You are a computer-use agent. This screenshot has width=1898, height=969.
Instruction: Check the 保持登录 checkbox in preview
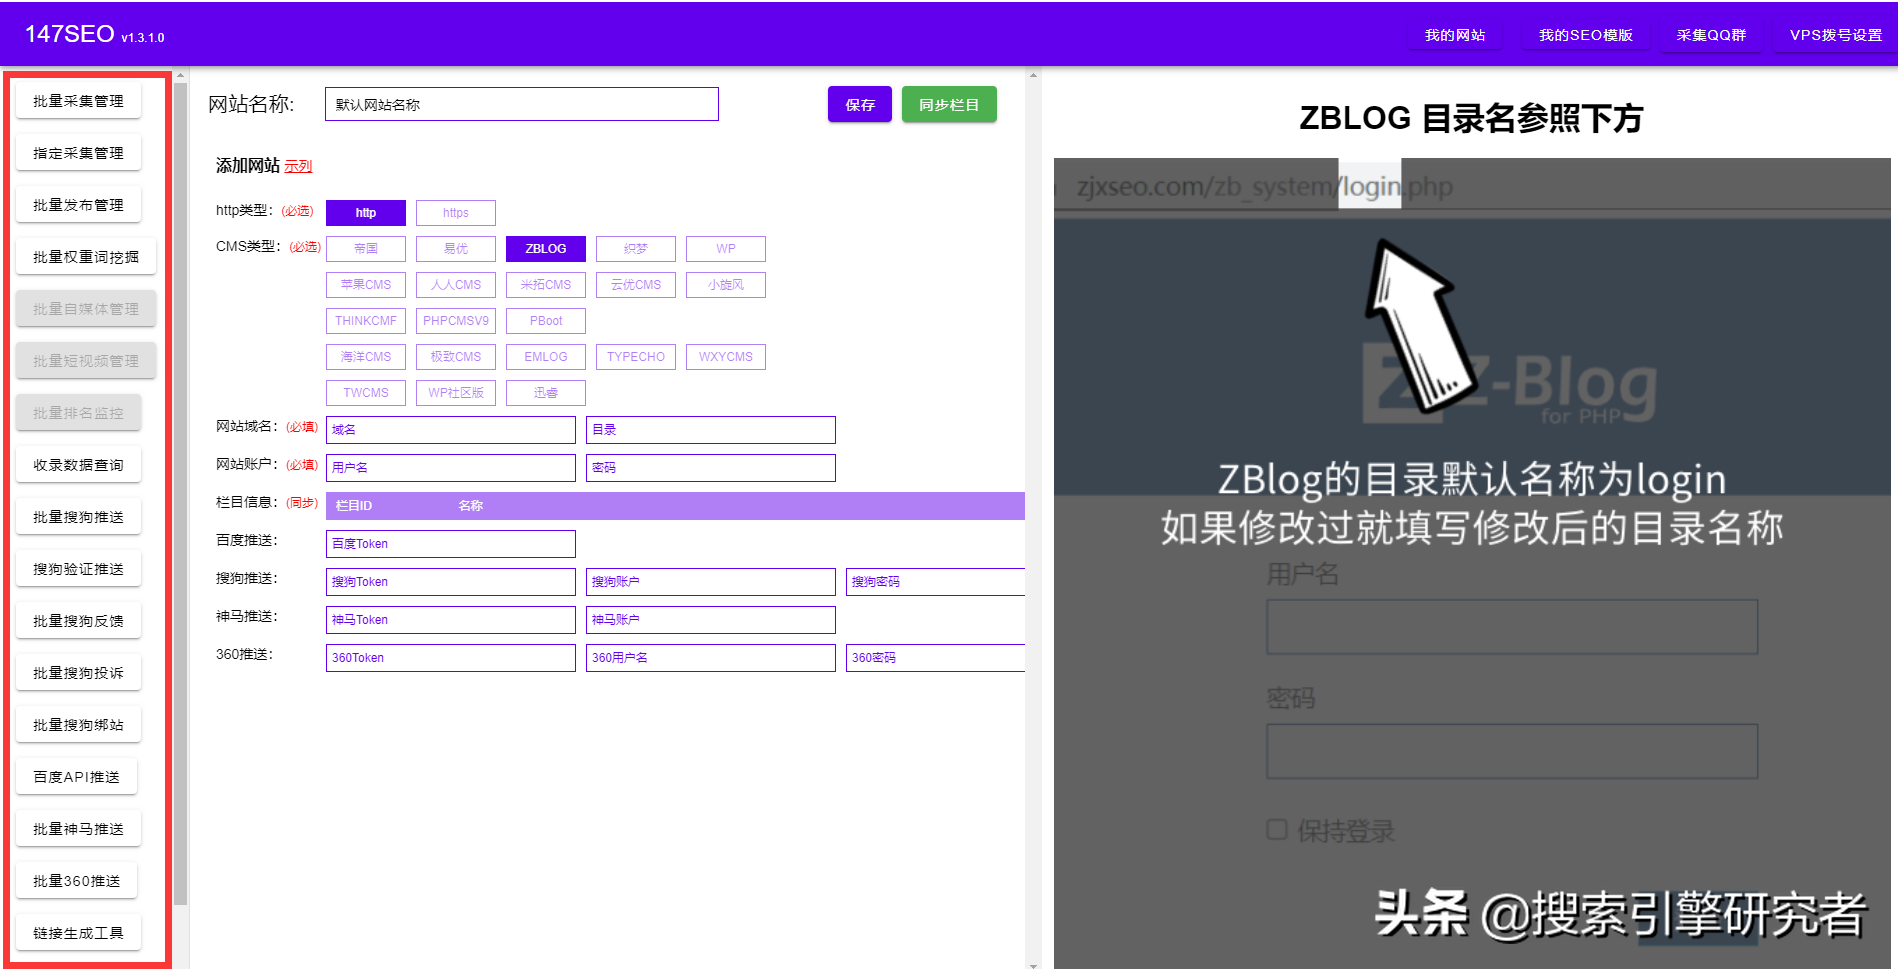tap(1277, 830)
